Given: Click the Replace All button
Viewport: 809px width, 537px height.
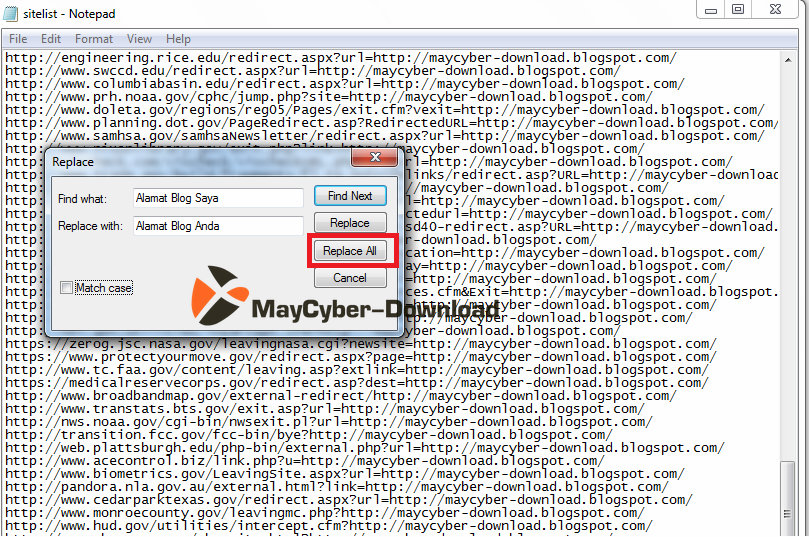Looking at the screenshot, I should 350,251.
